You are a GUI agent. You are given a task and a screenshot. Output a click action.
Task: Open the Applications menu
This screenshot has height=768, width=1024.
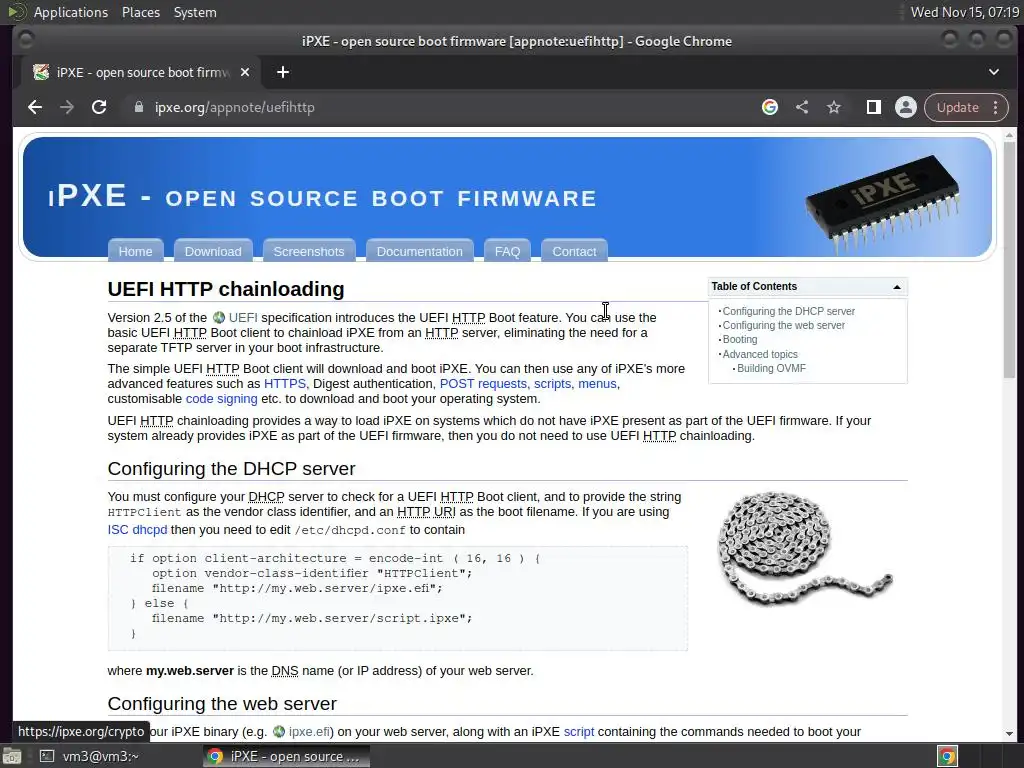pyautogui.click(x=71, y=12)
